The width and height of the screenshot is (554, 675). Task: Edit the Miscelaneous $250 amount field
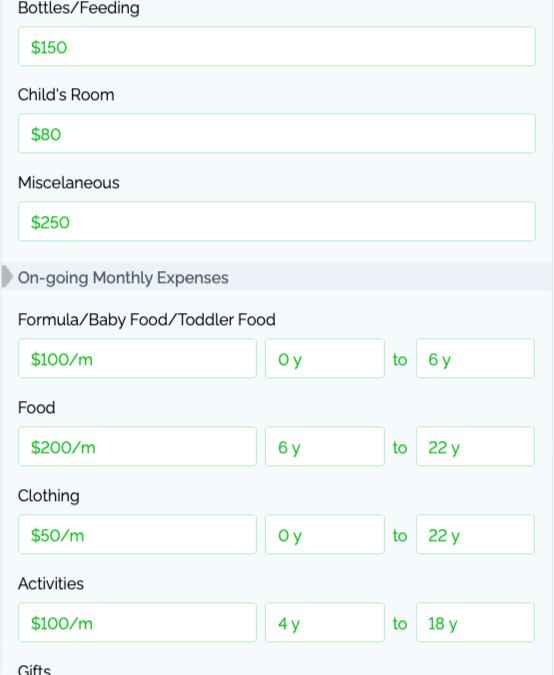coord(277,221)
